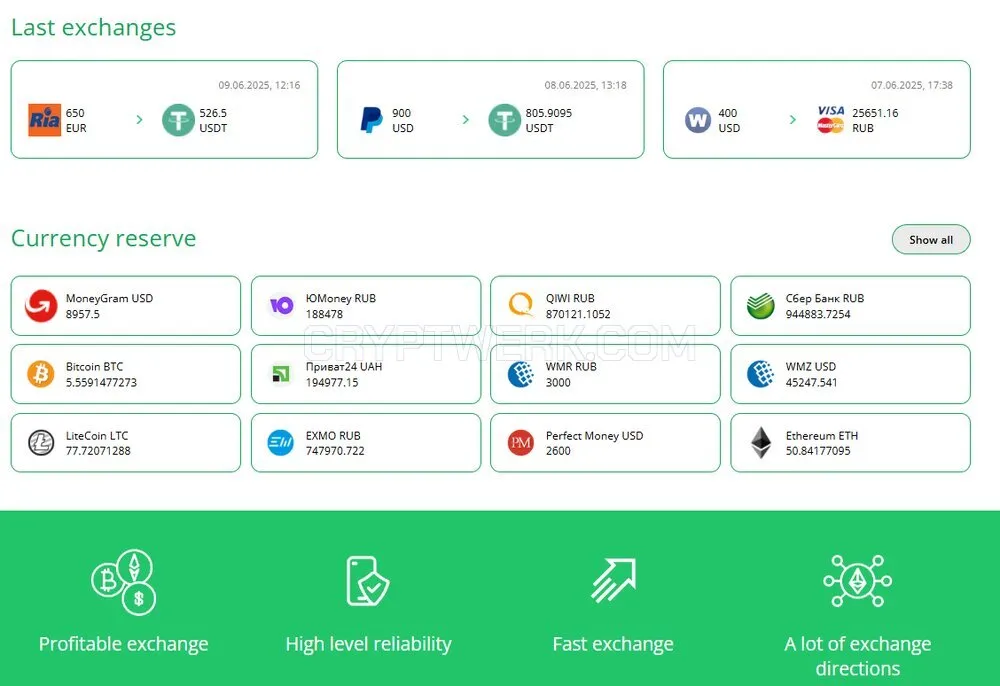The width and height of the screenshot is (1000, 686).
Task: Click the PayPal logo in the second exchange card
Action: (x=371, y=120)
